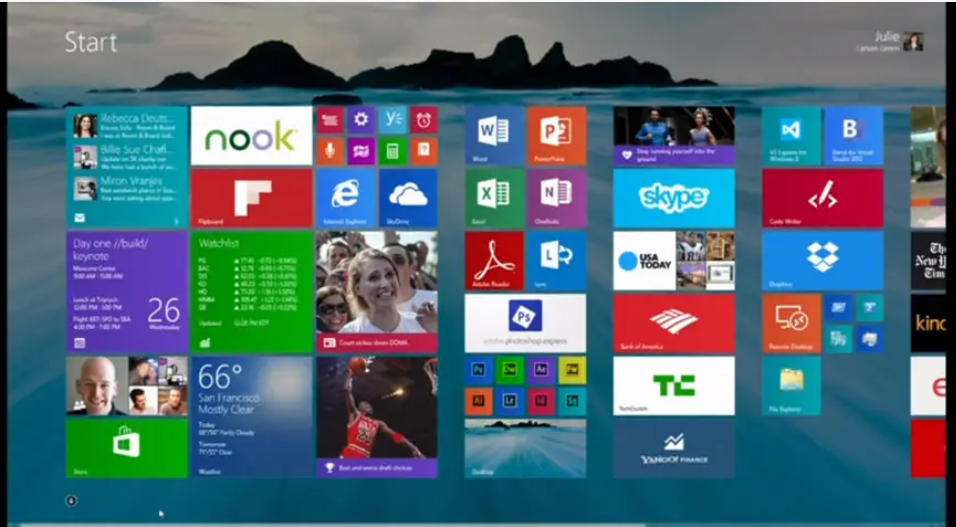Open the Yahoo Finance tile
The image size is (956, 527).
pyautogui.click(x=674, y=448)
